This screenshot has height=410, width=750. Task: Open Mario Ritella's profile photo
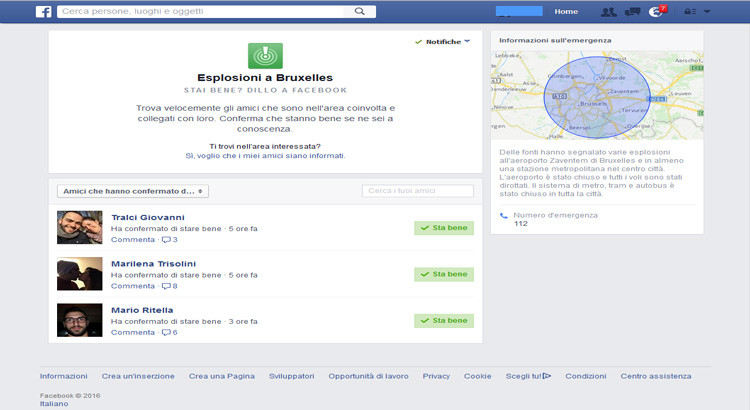79,320
